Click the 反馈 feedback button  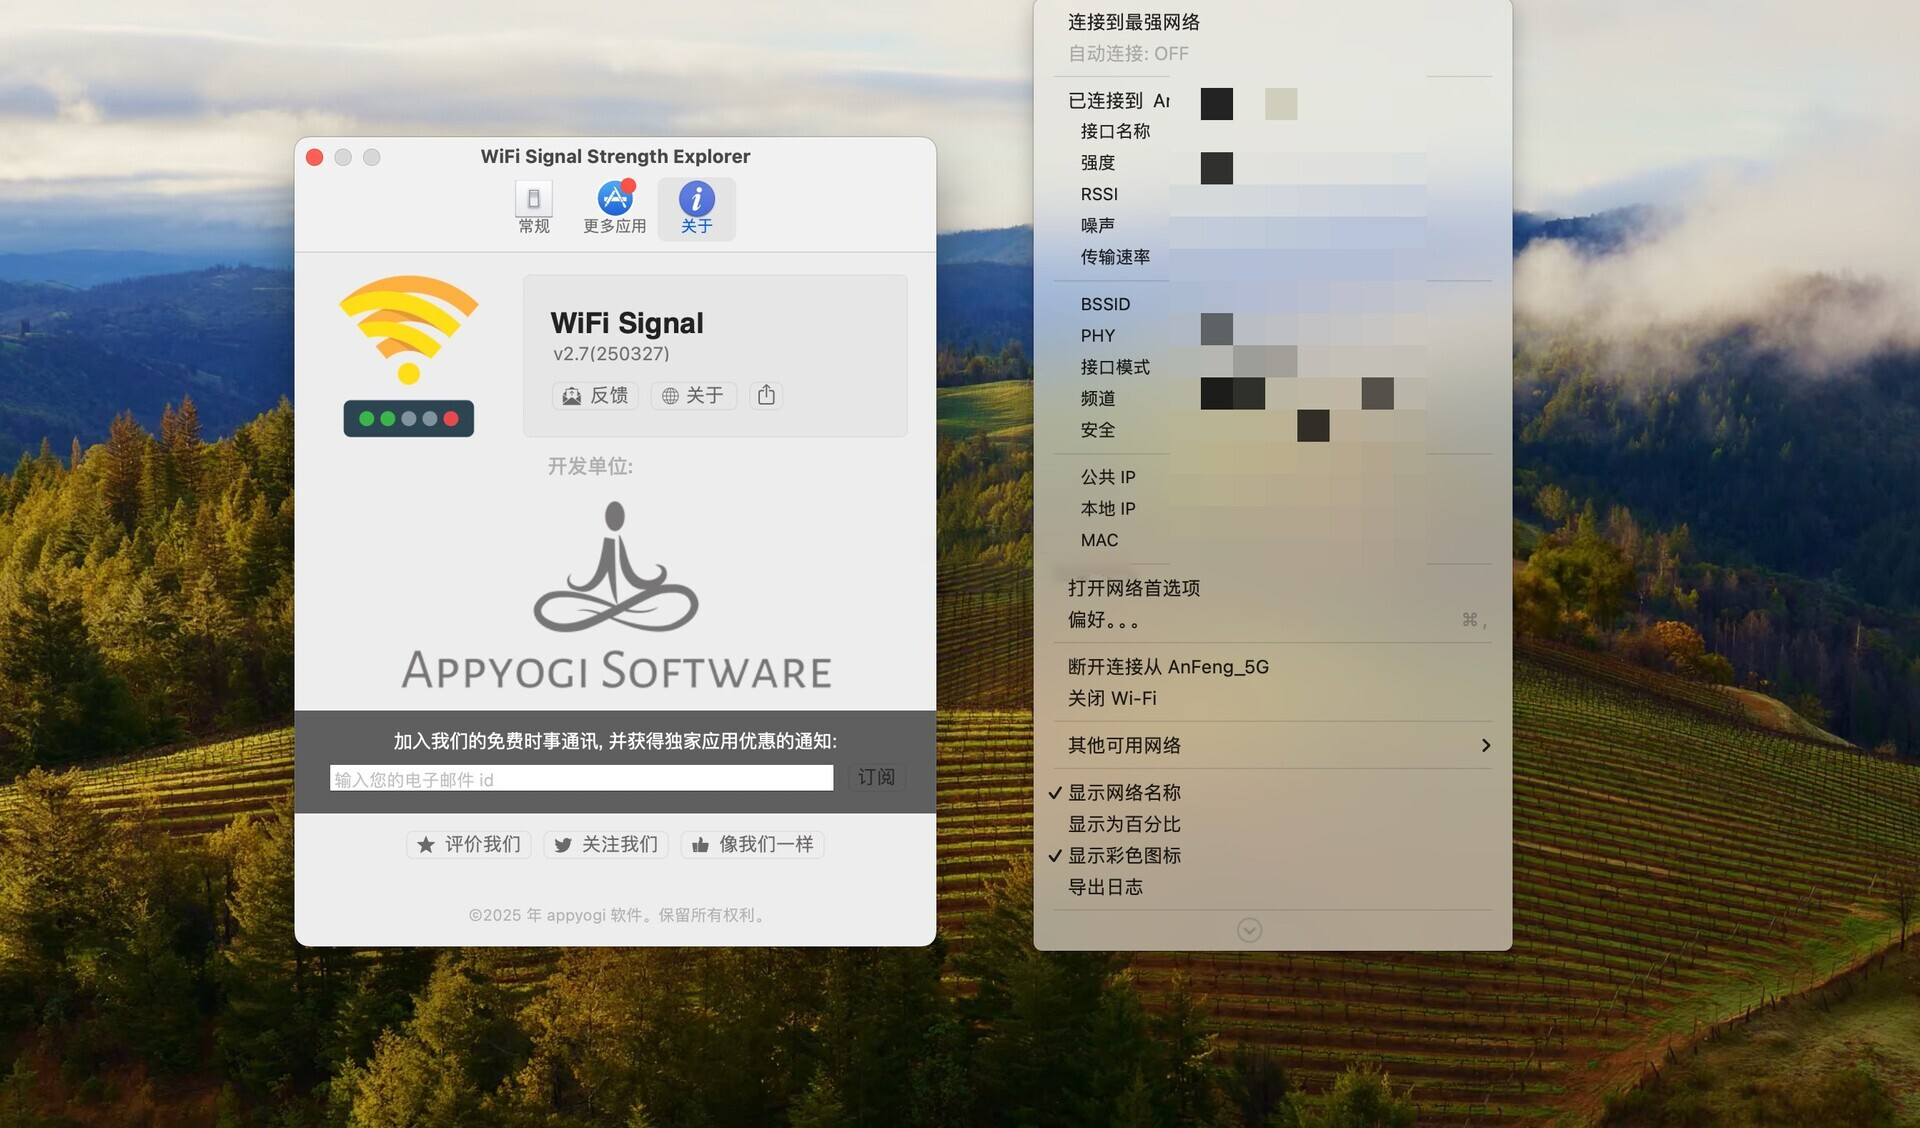coord(595,396)
